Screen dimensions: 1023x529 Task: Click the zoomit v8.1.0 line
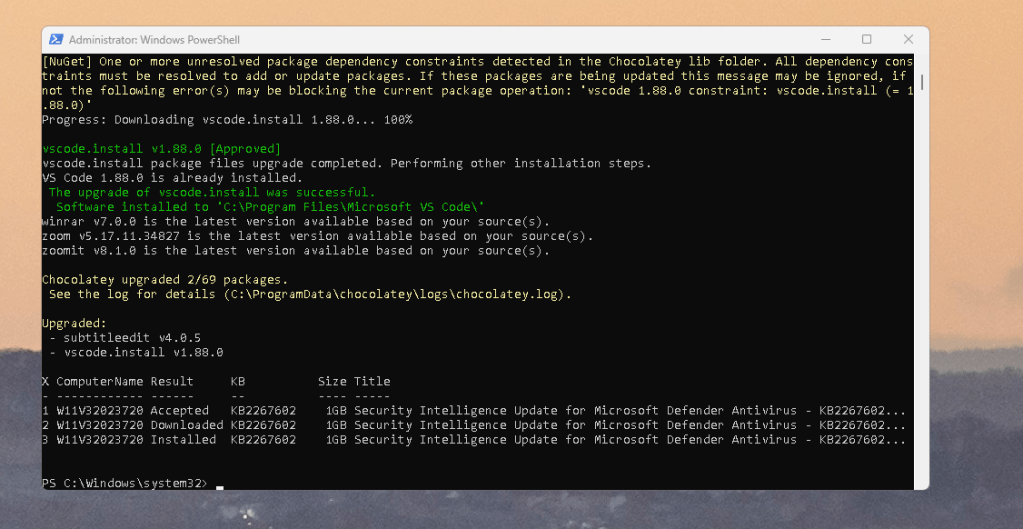tap(296, 250)
